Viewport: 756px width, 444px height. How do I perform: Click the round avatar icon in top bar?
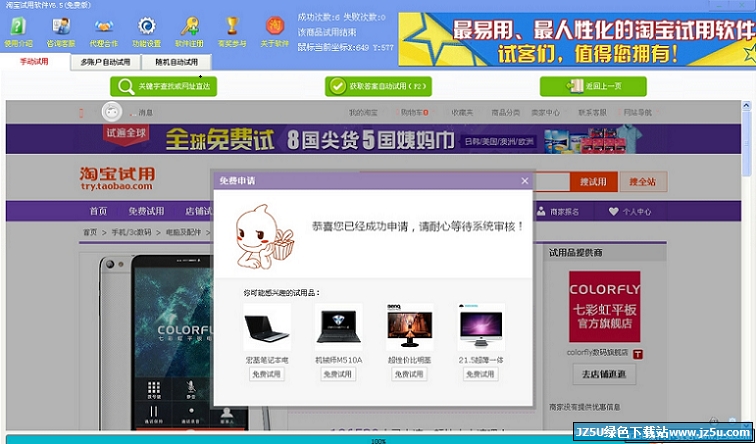coord(112,112)
